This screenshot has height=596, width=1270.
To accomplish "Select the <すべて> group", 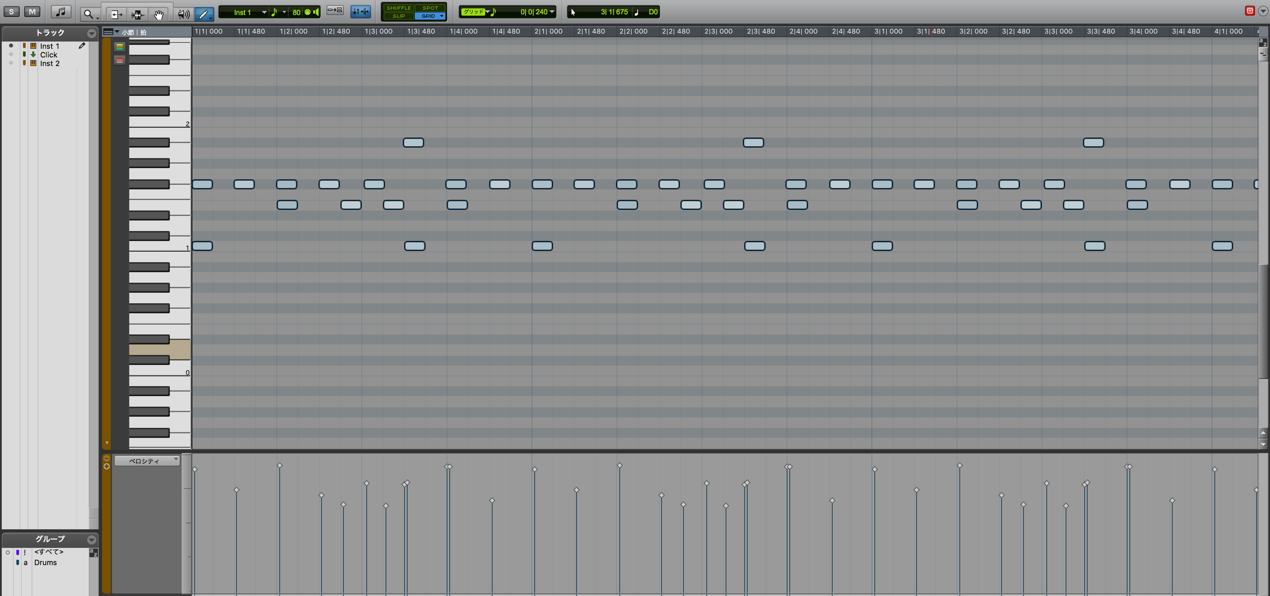I will point(49,552).
